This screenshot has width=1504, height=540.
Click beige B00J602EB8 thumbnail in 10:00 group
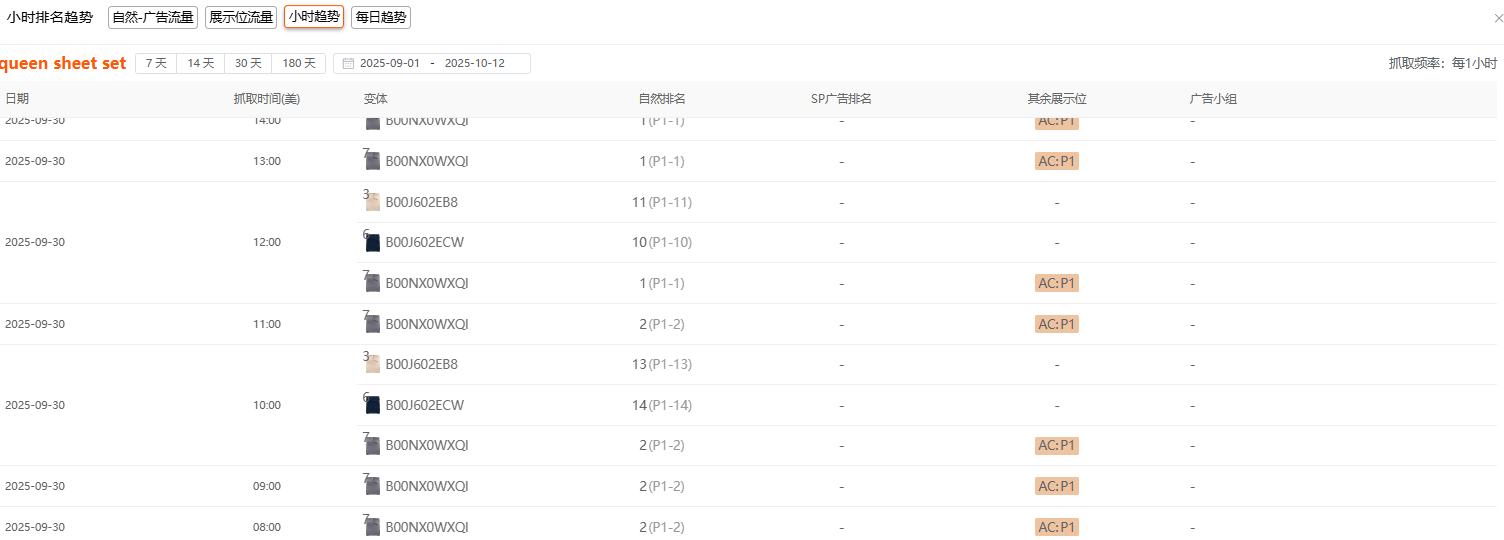[x=373, y=365]
